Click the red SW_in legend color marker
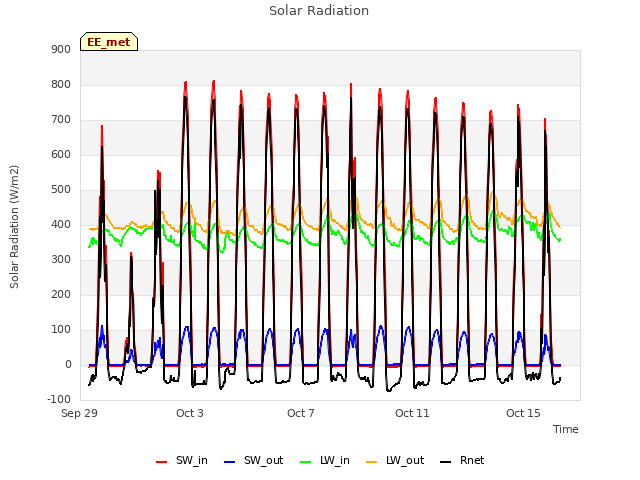This screenshot has height=480, width=640. tap(162, 462)
